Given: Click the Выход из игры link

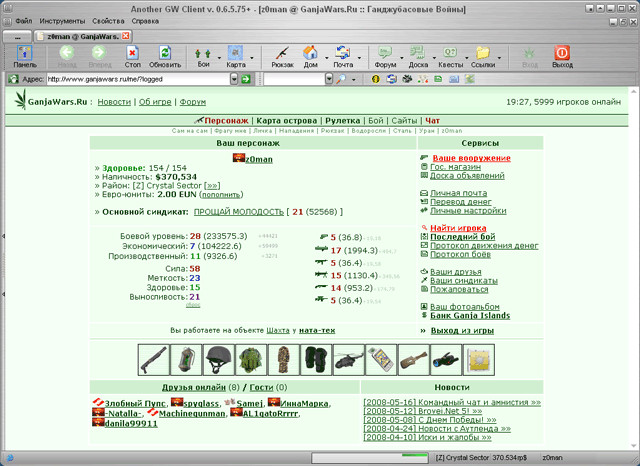Looking at the screenshot, I should [462, 331].
